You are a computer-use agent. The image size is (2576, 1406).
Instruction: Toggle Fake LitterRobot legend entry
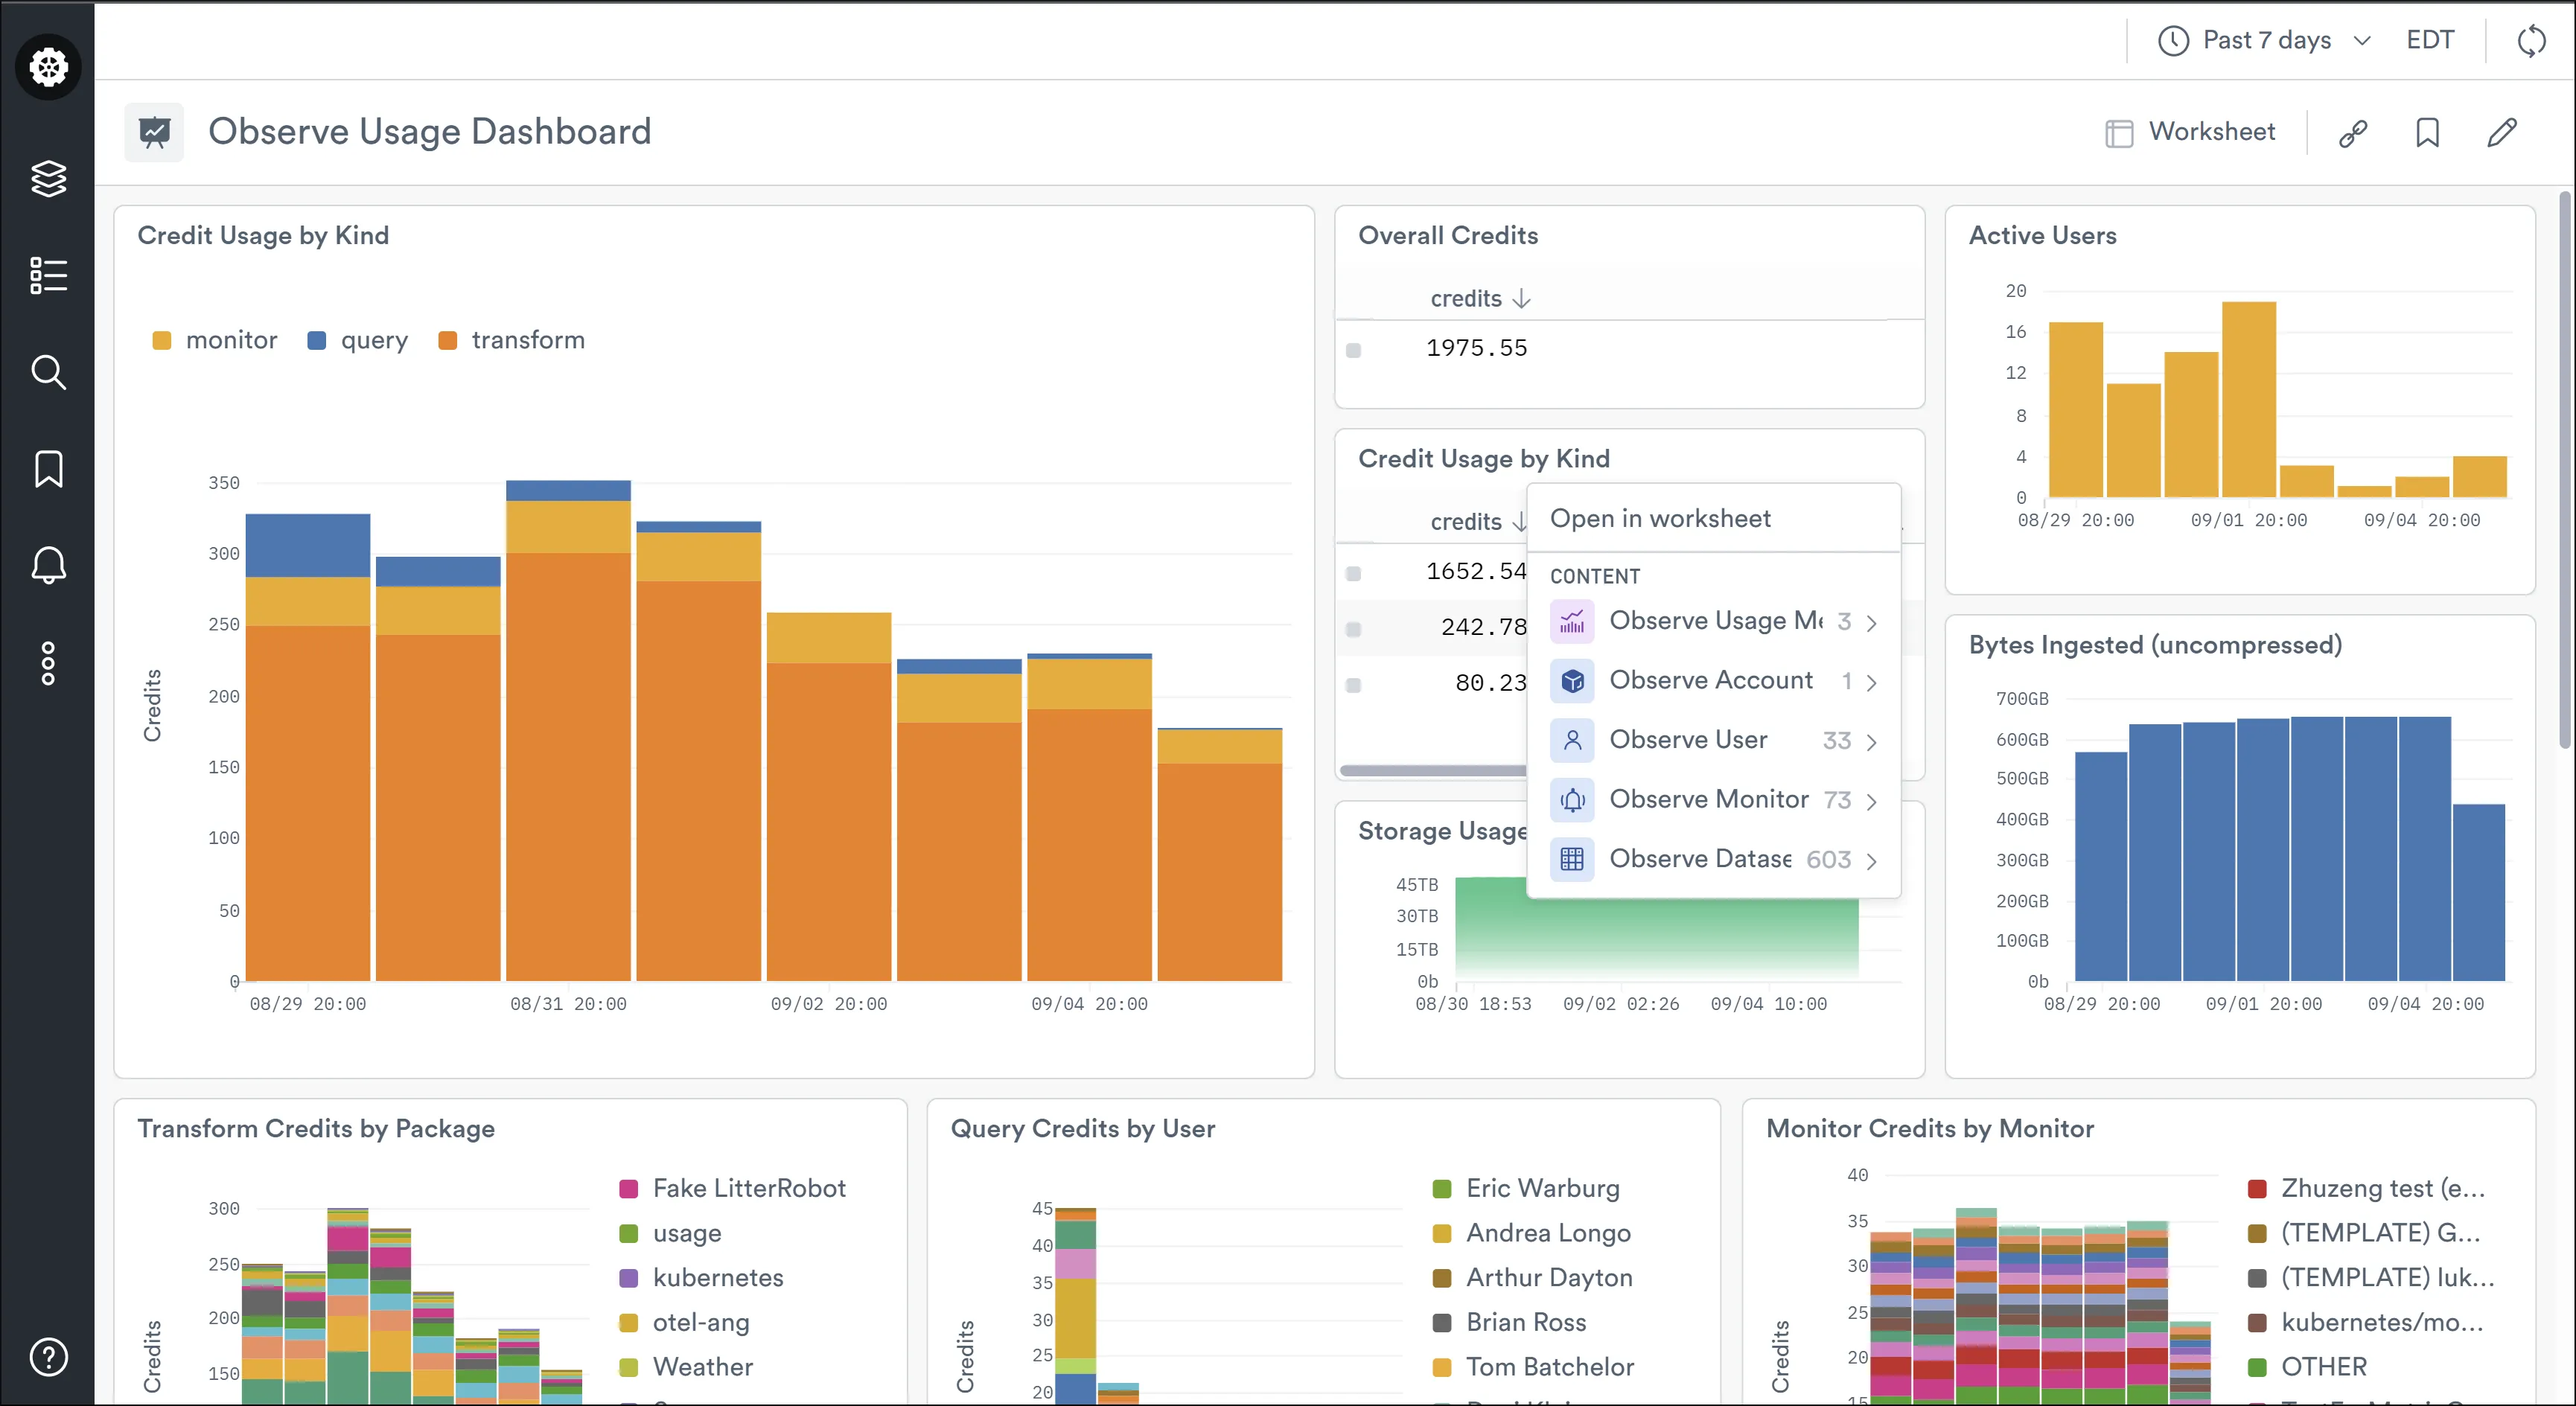click(x=733, y=1188)
